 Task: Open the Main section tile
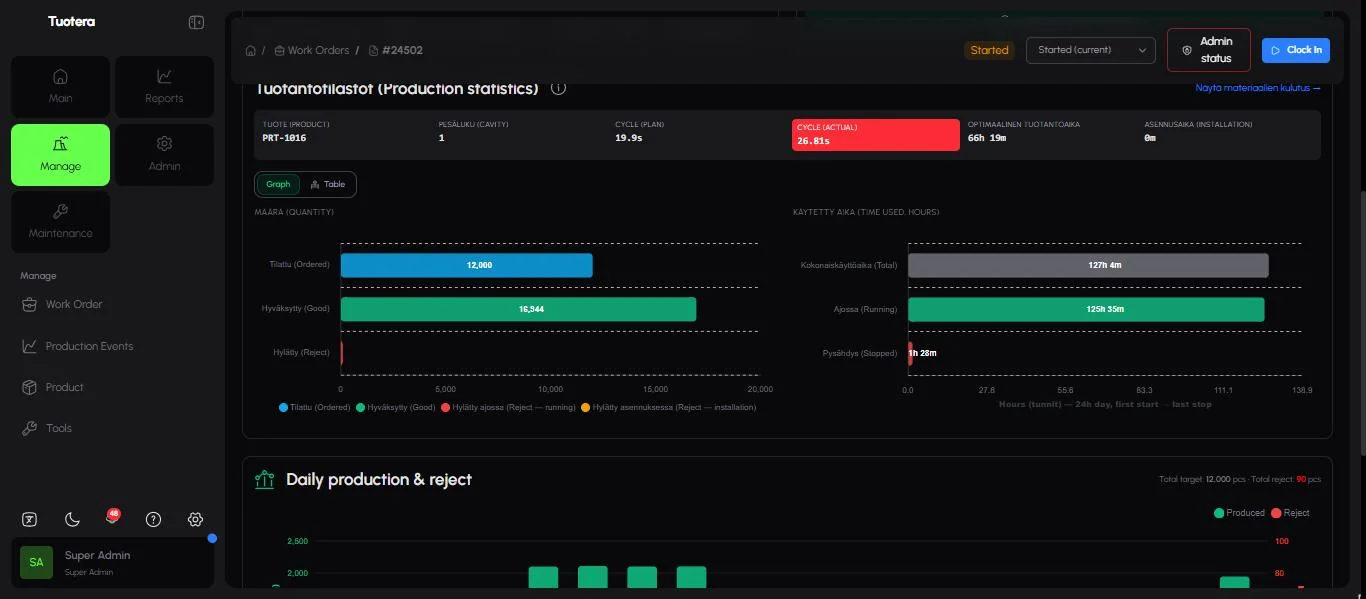pos(60,86)
